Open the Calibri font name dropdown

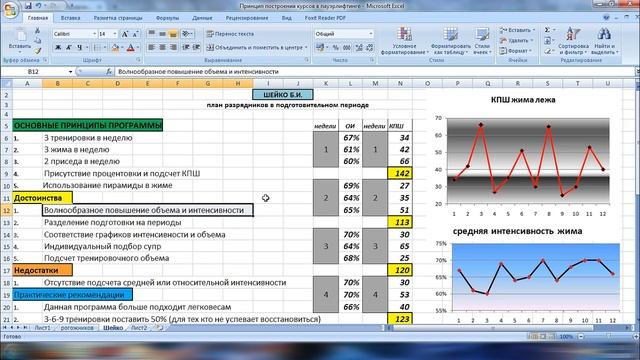(94, 34)
